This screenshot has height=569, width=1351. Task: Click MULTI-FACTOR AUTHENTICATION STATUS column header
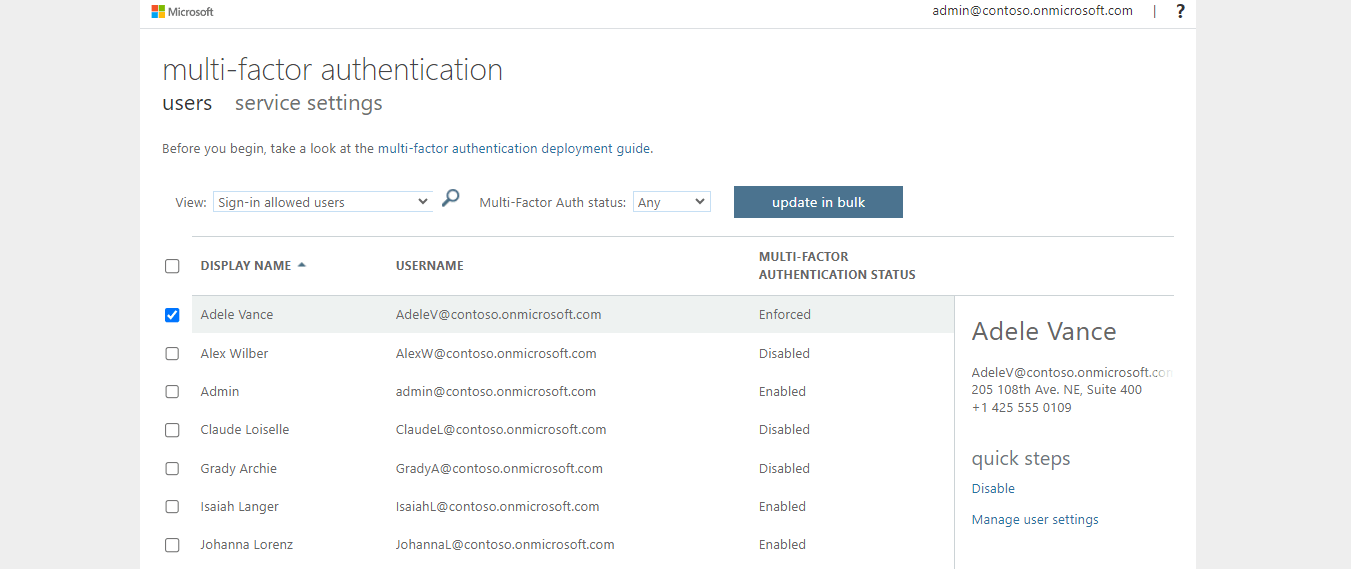click(x=837, y=266)
